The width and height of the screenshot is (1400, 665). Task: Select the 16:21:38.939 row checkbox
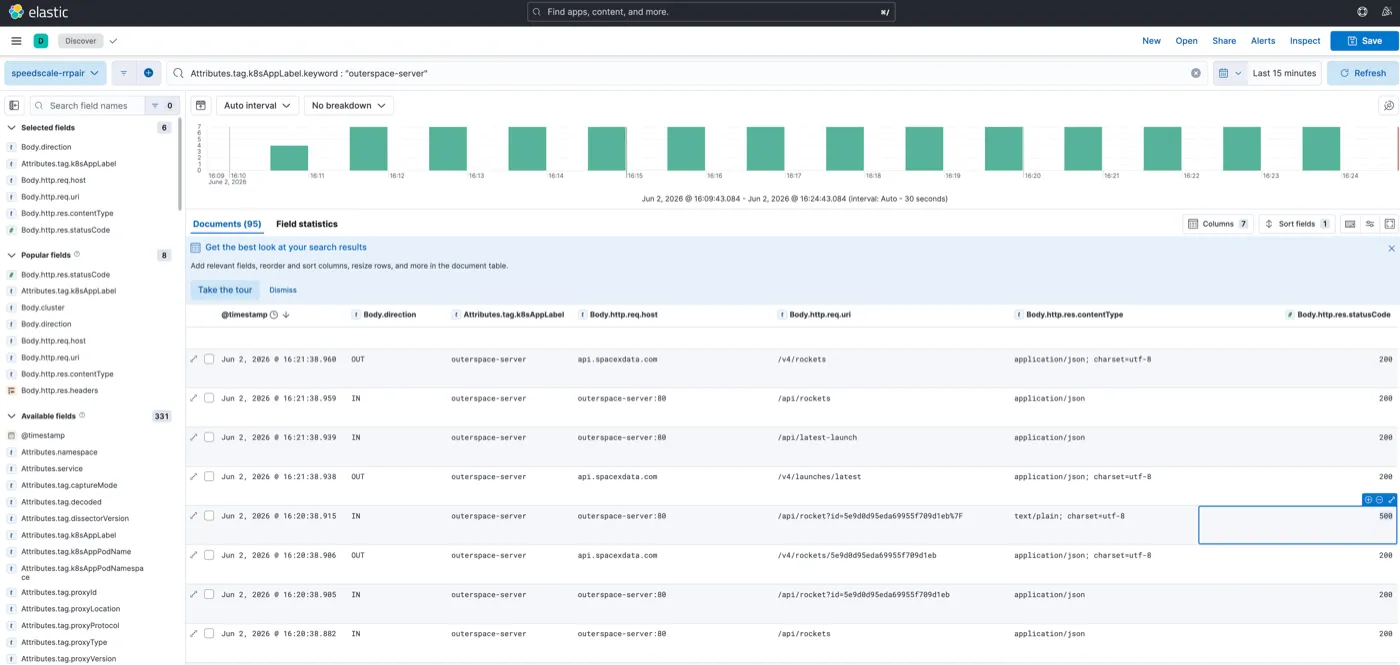click(209, 437)
